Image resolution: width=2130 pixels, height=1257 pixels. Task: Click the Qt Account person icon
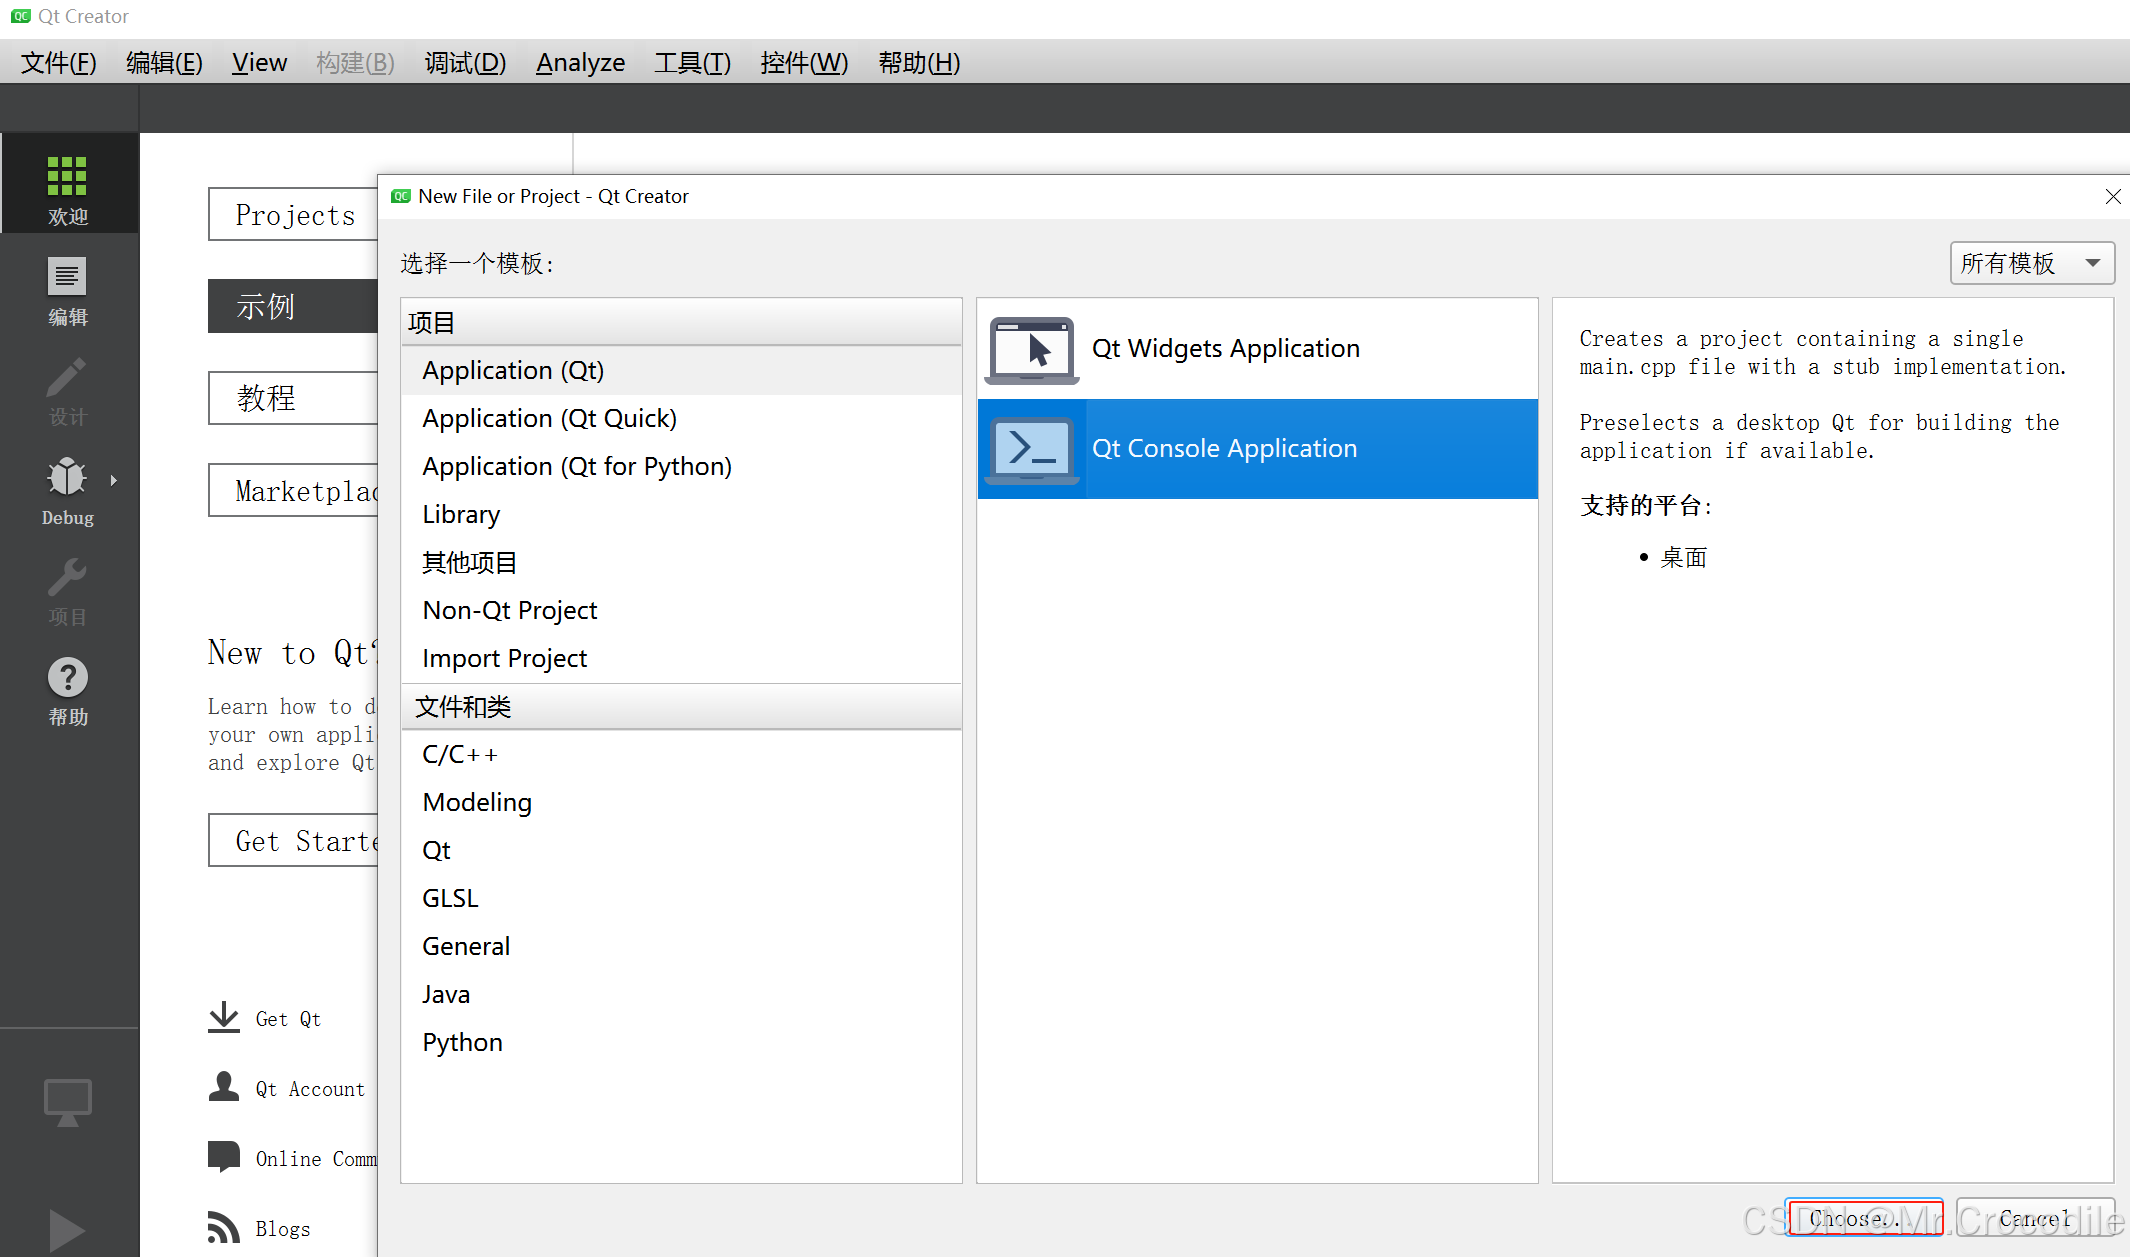224,1087
